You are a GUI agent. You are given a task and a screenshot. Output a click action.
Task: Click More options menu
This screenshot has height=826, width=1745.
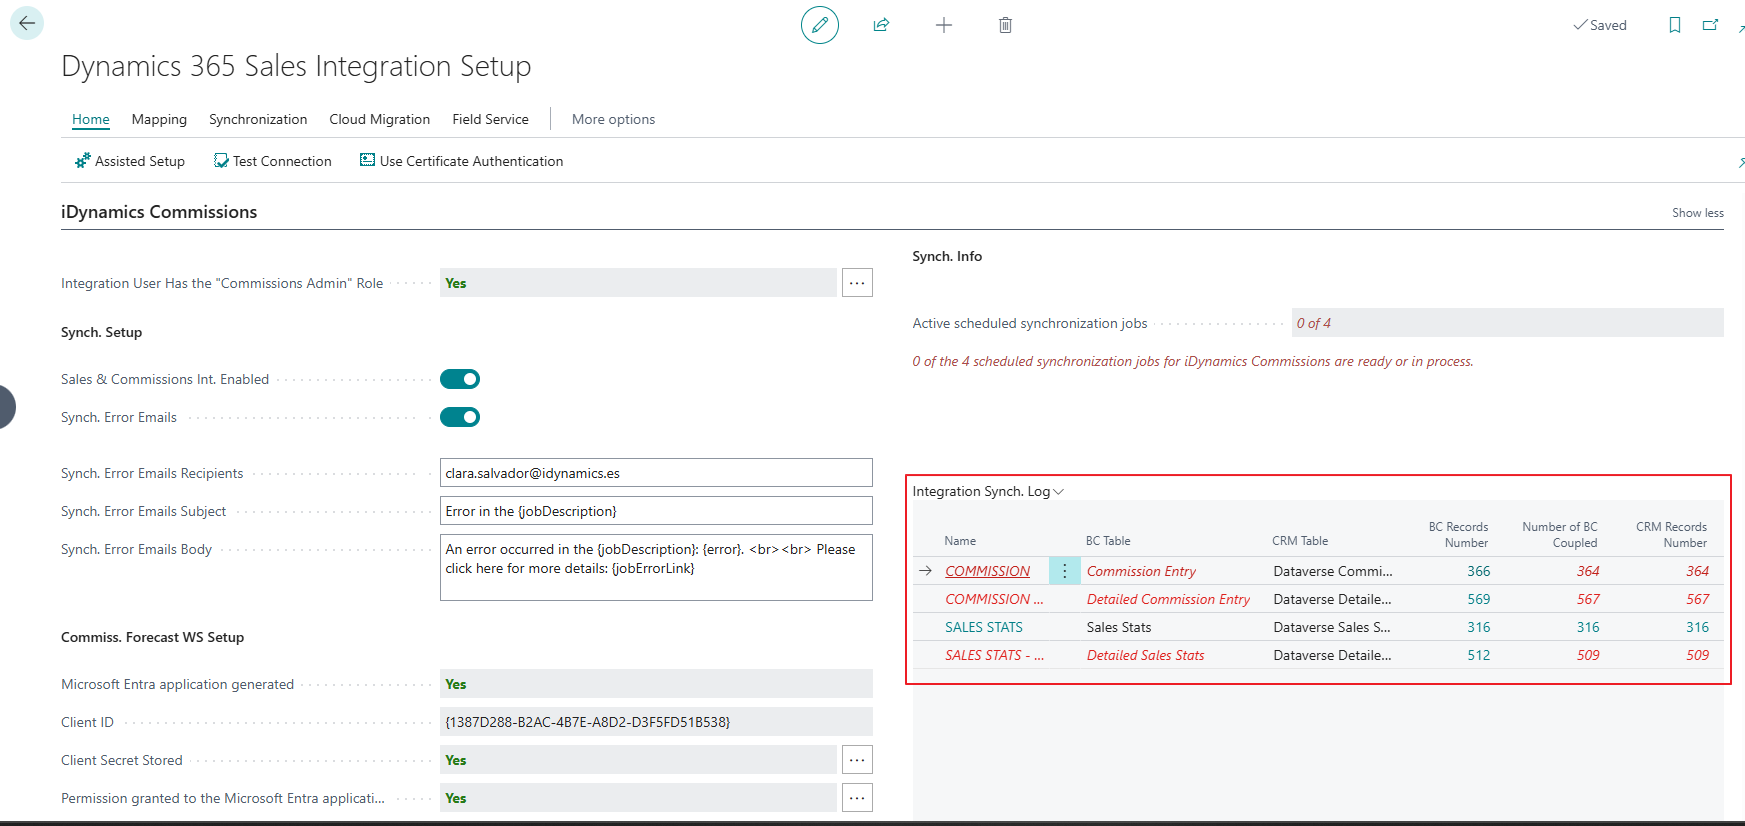613,119
